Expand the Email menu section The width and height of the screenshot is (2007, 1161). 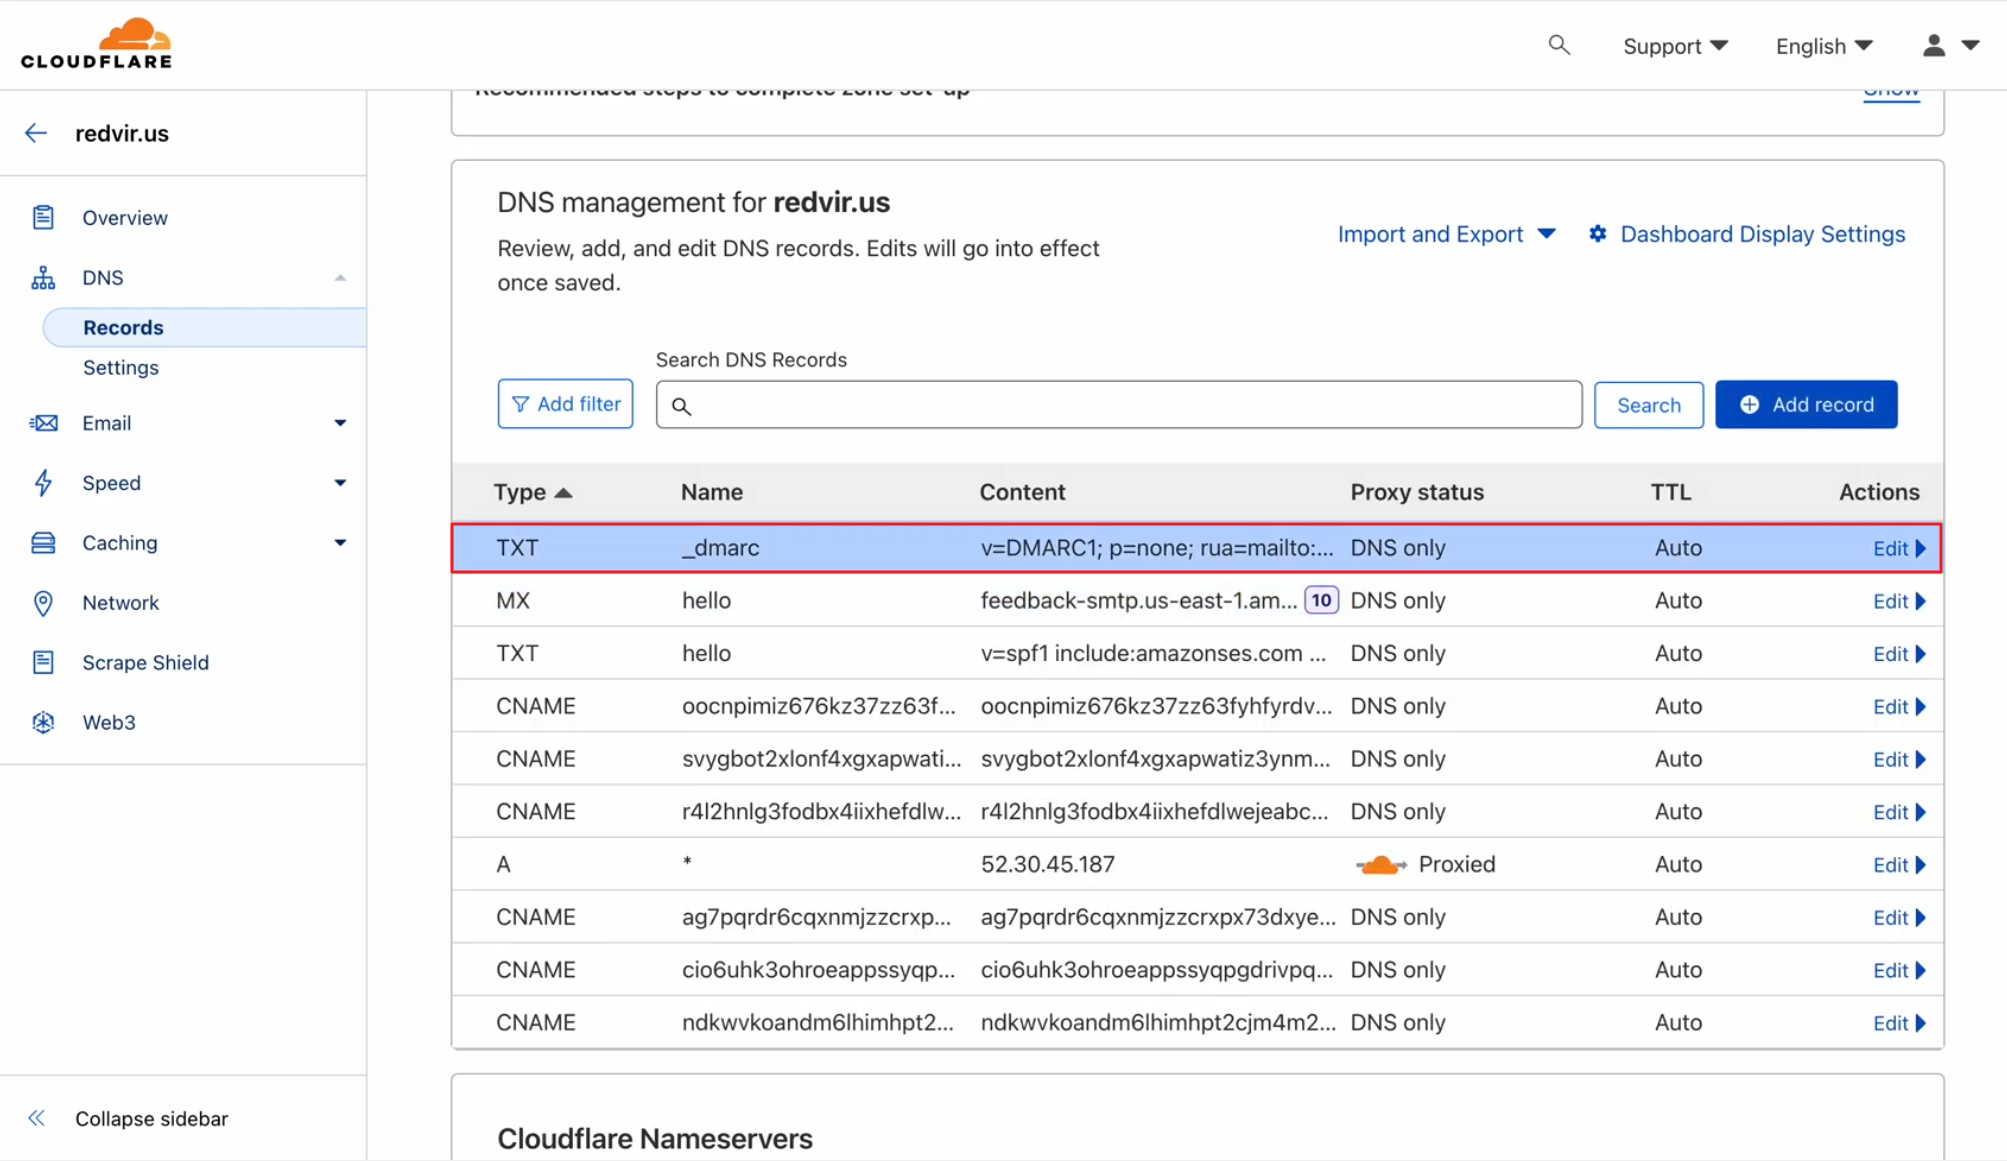pyautogui.click(x=340, y=423)
